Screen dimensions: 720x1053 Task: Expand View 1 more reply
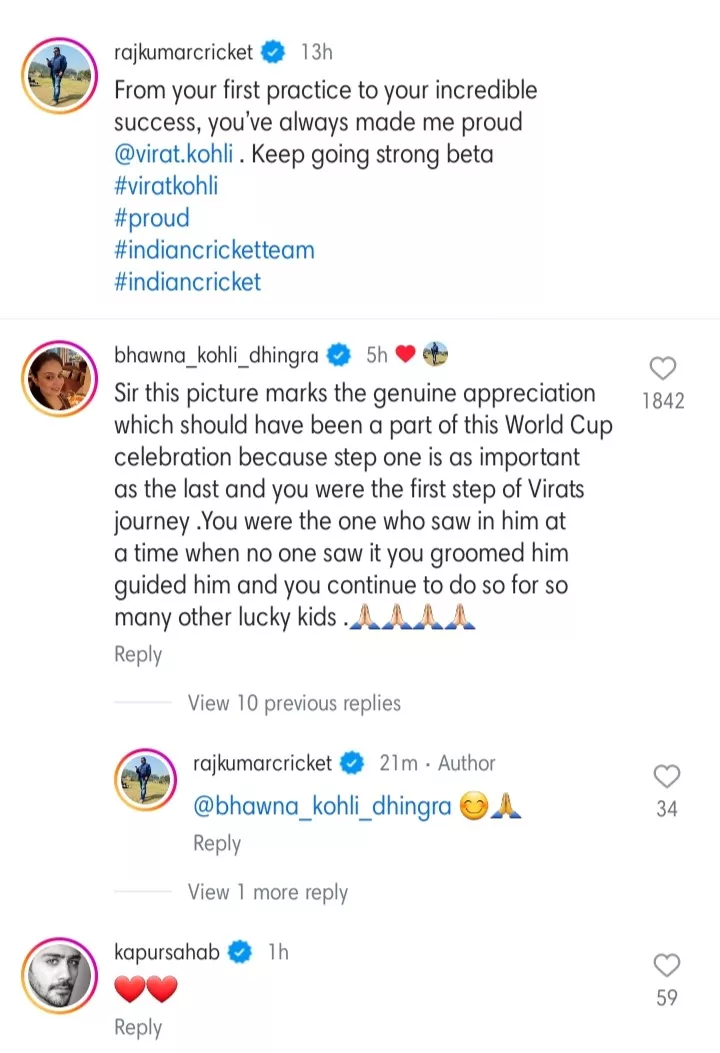coord(267,892)
